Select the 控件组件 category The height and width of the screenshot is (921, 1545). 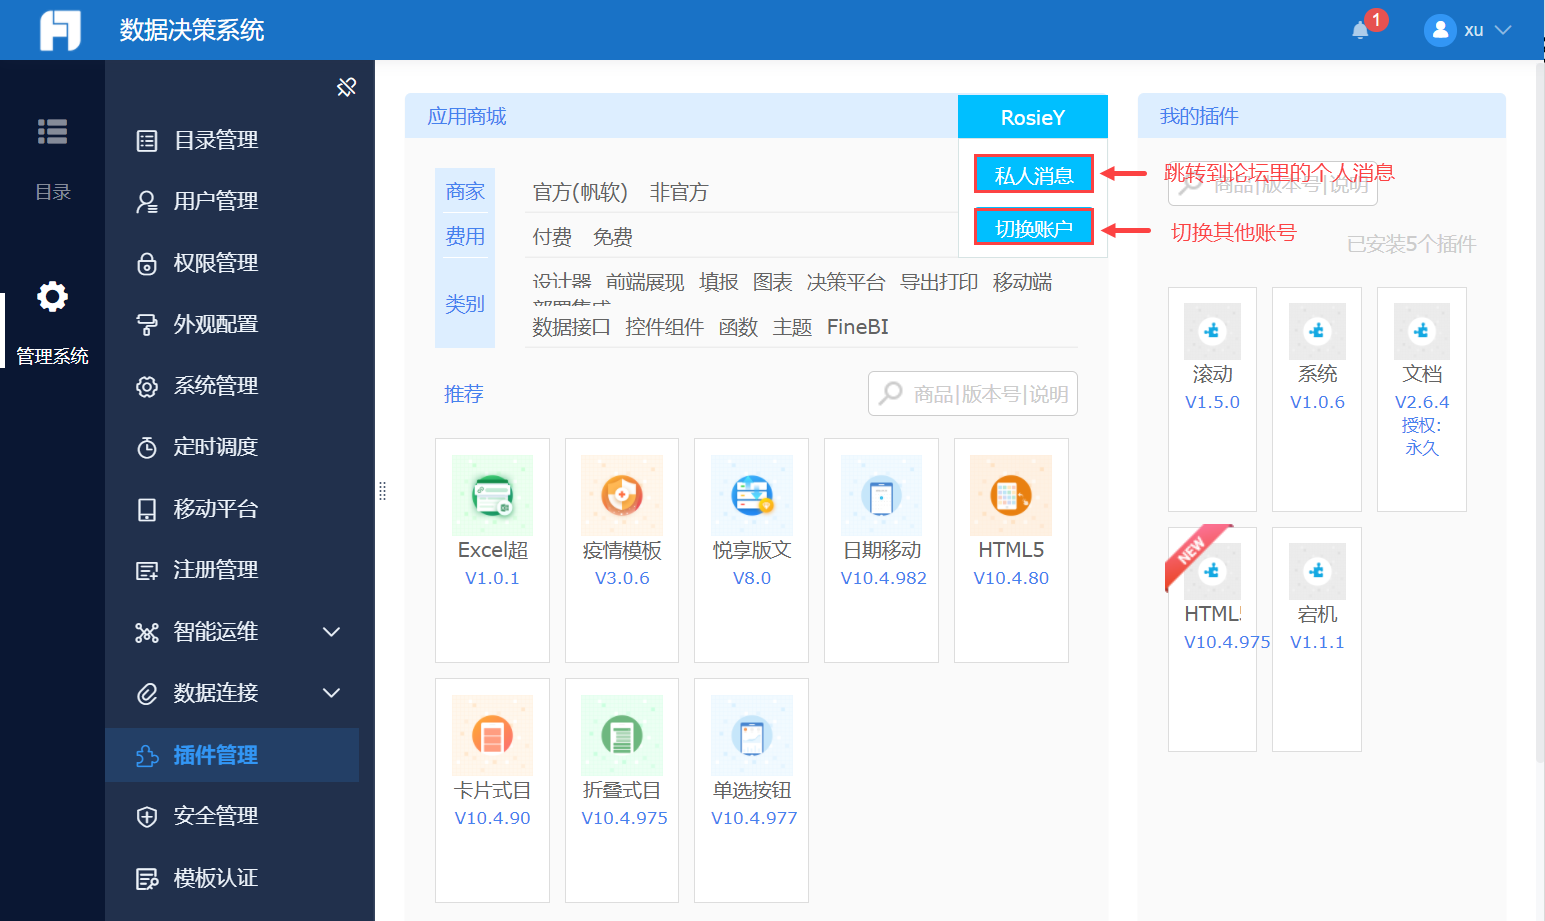coord(665,327)
